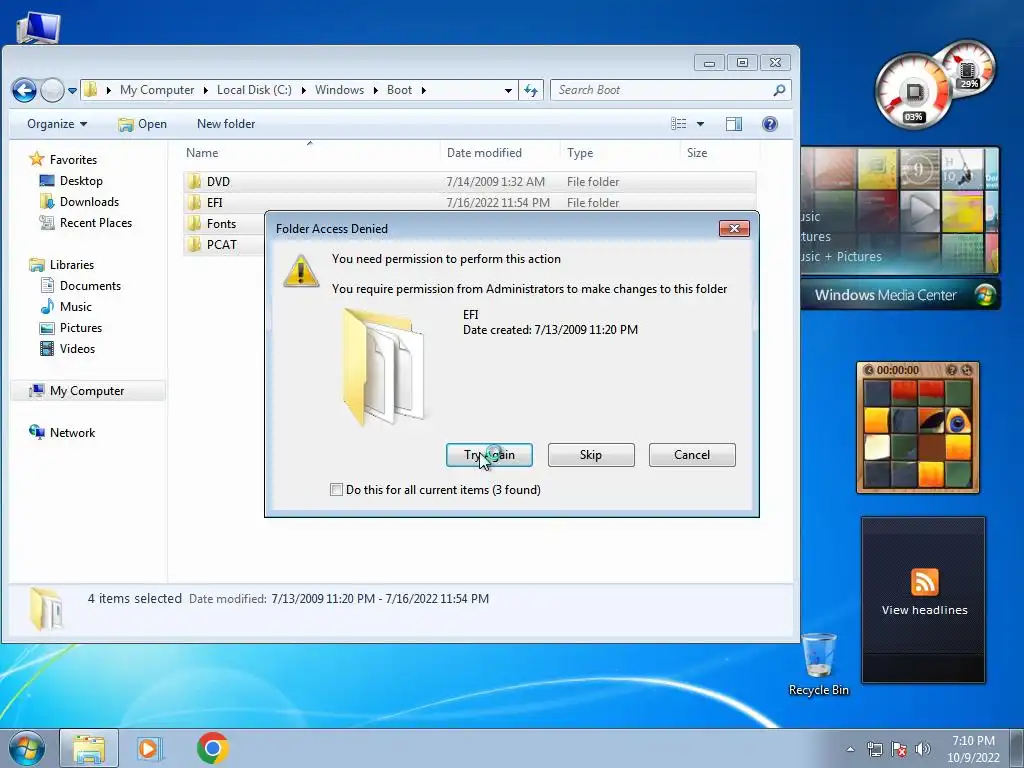Open Desktop in navigation pane

81,181
